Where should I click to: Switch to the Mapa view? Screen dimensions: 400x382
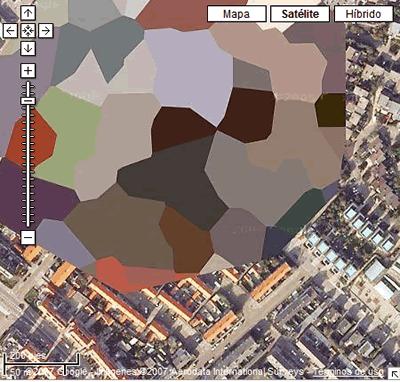pyautogui.click(x=236, y=14)
